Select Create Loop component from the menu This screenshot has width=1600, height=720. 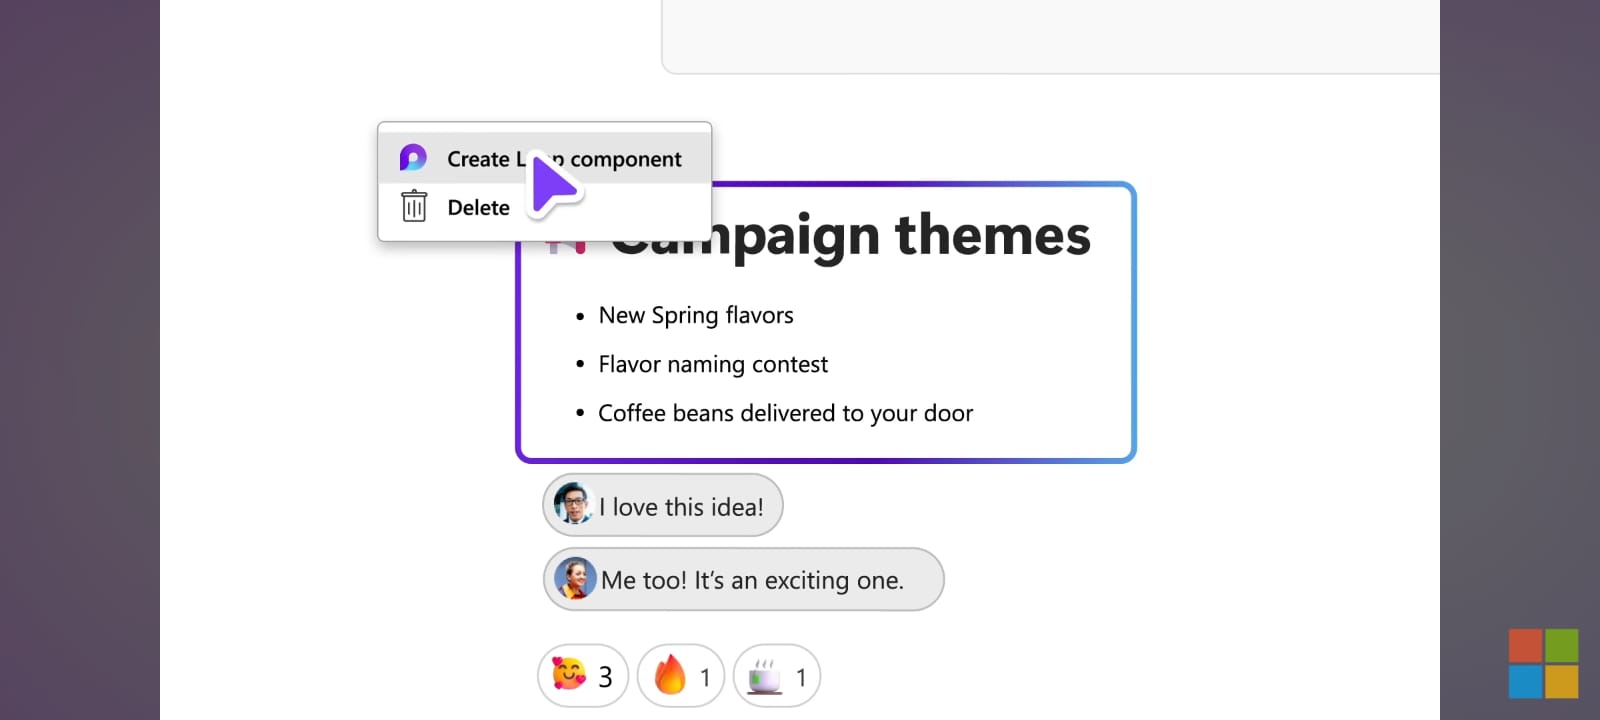coord(565,158)
